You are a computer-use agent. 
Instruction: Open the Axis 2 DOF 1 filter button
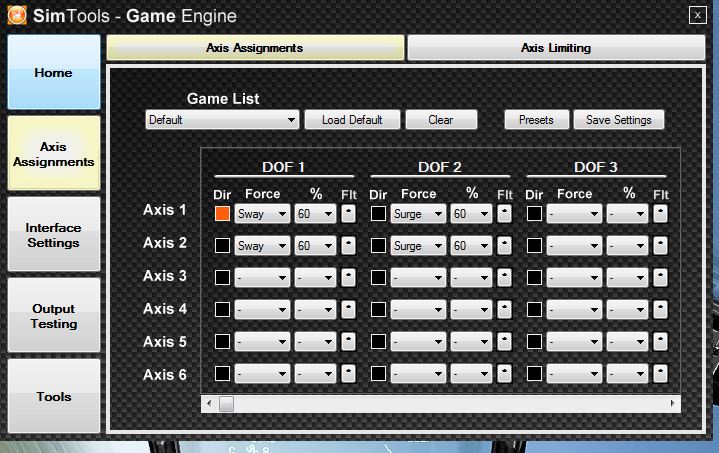click(x=348, y=246)
